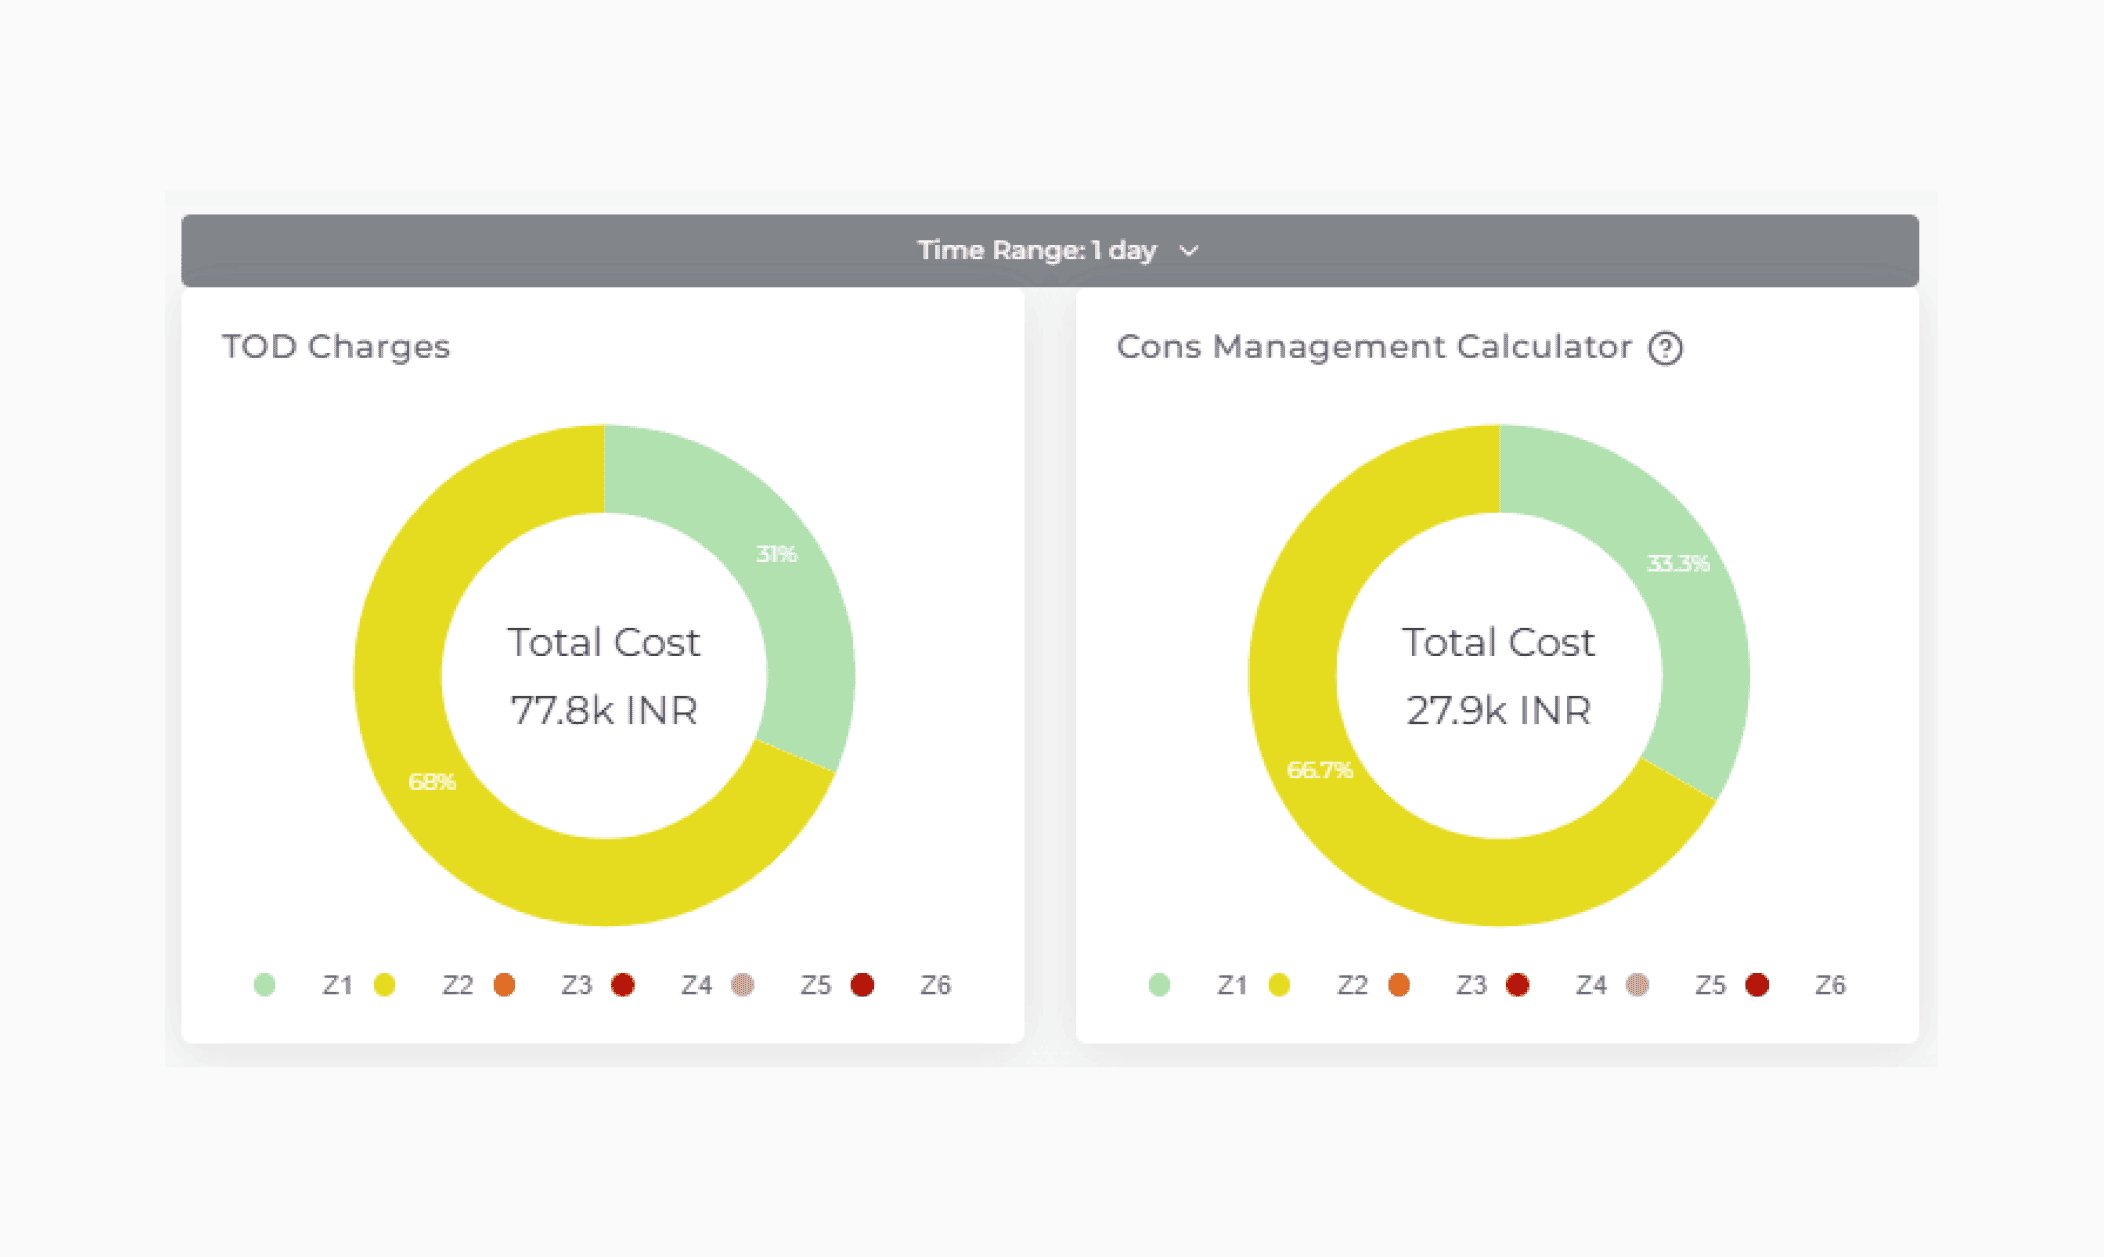The height and width of the screenshot is (1257, 2104).
Task: Click the 27.9k INR total cost text
Action: pos(1498,710)
